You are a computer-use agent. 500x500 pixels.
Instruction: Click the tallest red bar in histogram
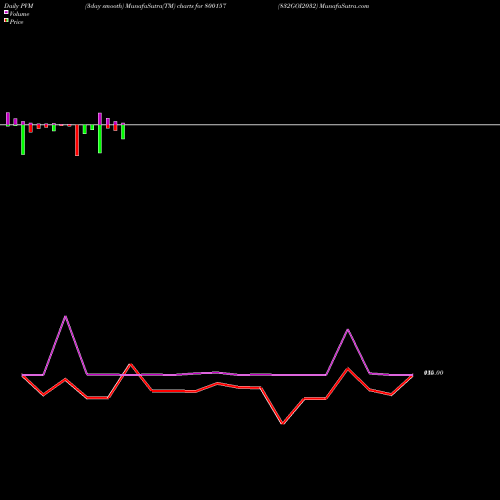click(77, 140)
